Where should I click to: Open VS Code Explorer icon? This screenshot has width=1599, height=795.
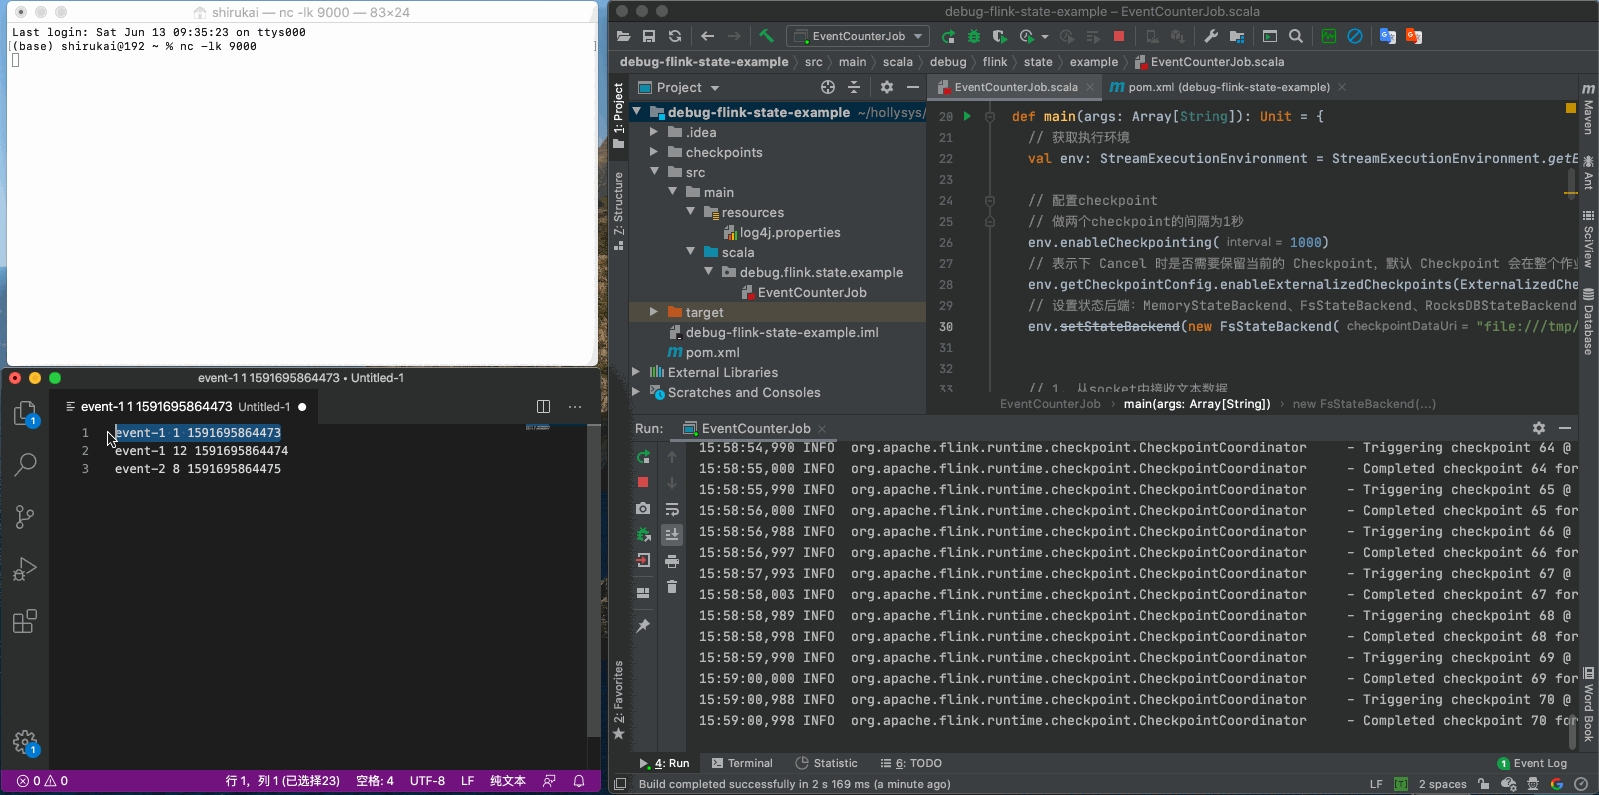point(25,414)
